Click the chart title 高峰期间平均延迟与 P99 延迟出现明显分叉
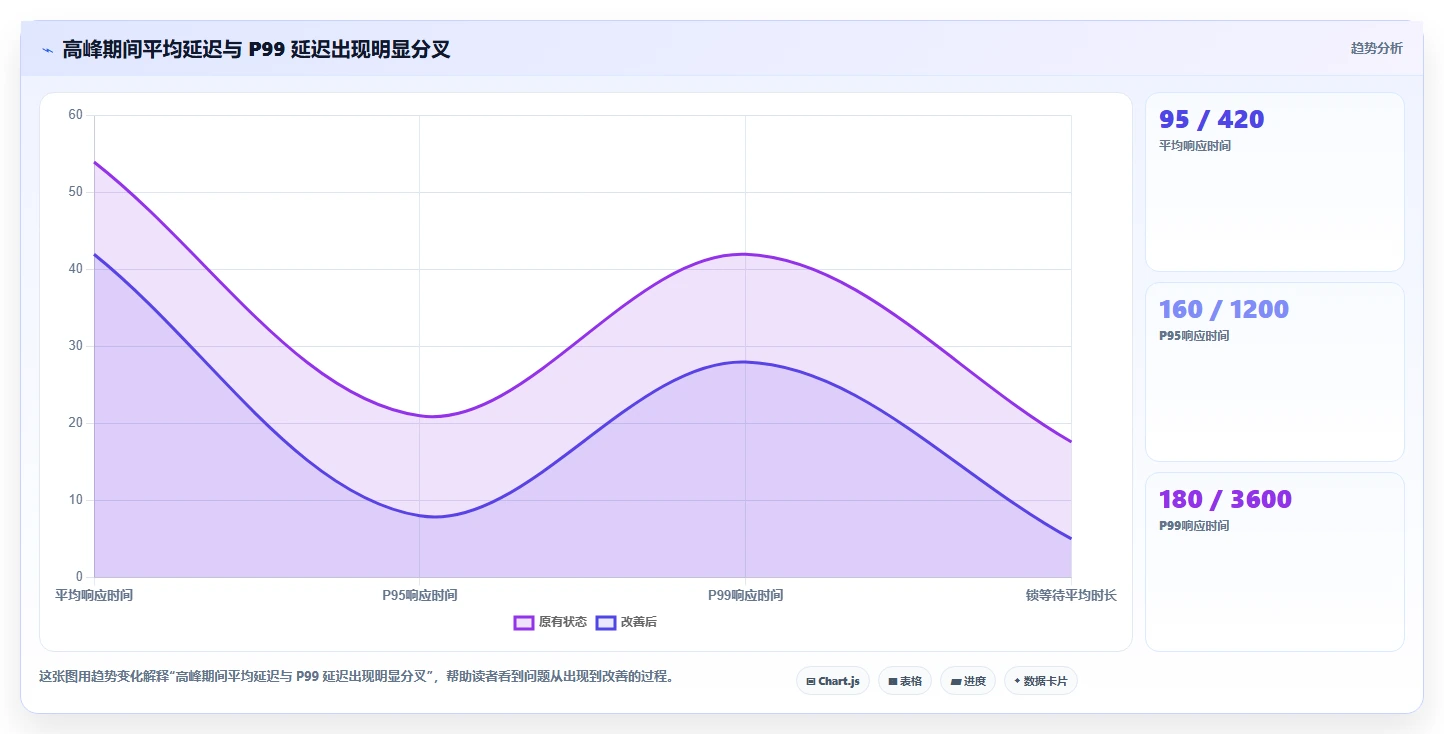The width and height of the screenshot is (1444, 734). 256,49
